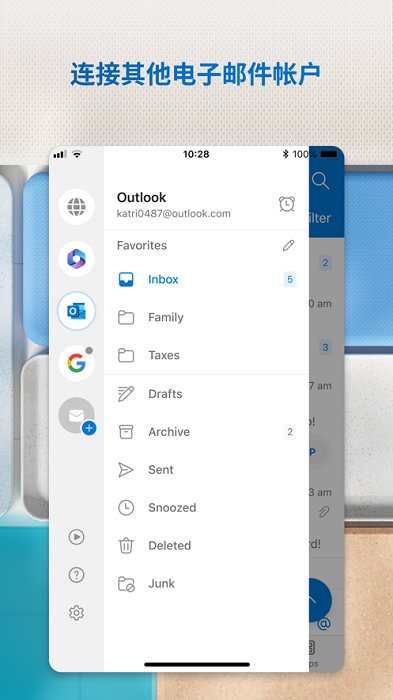
Task: Open settings gear in the sidebar
Action: coord(76,613)
